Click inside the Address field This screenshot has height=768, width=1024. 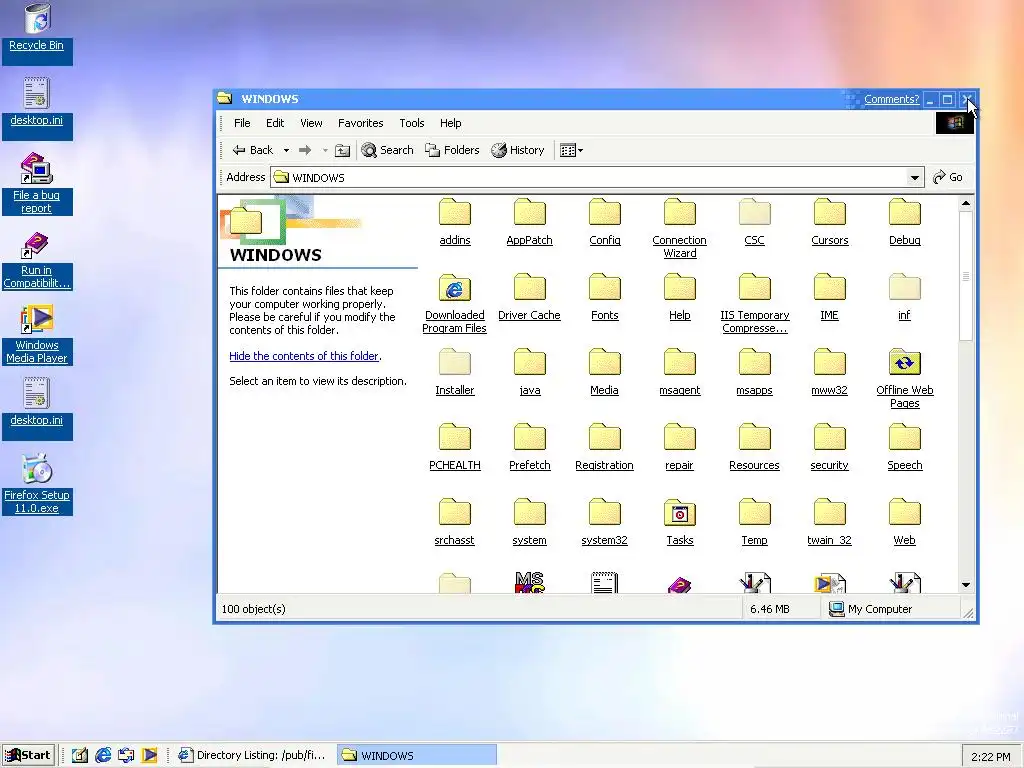(588, 177)
